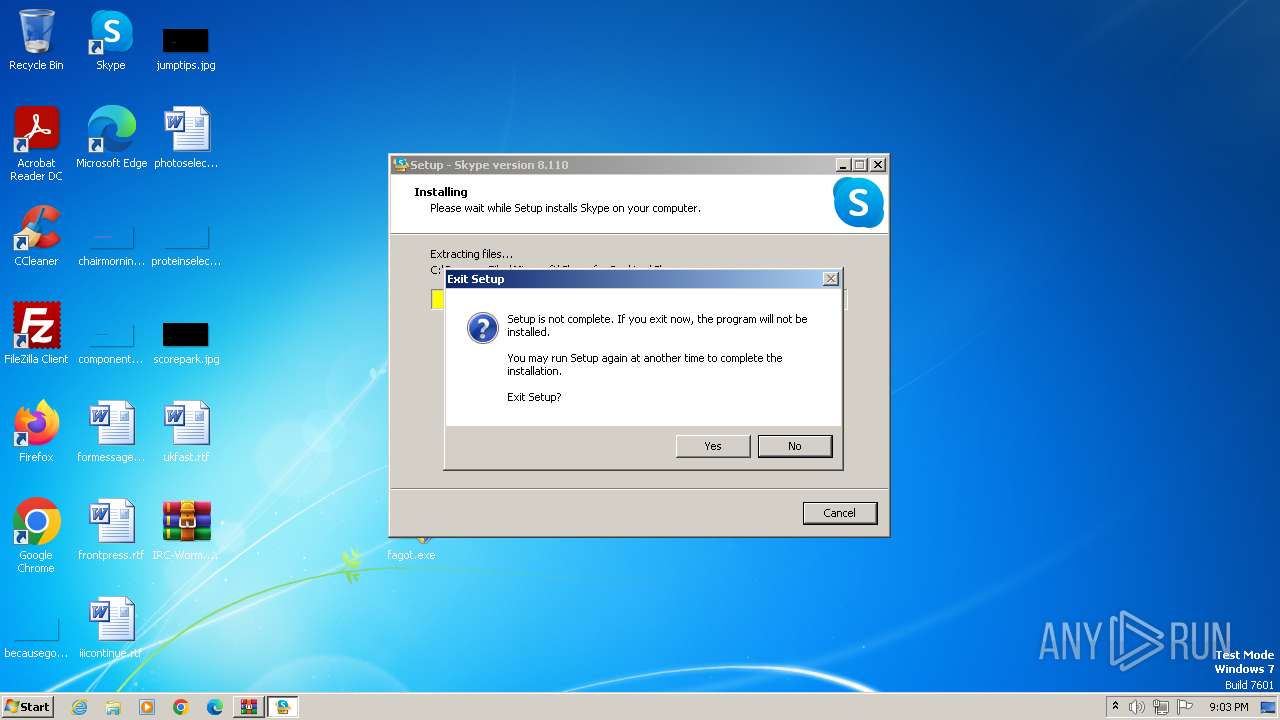Confirm exit by clicking Yes
The height and width of the screenshot is (720, 1280).
point(713,446)
